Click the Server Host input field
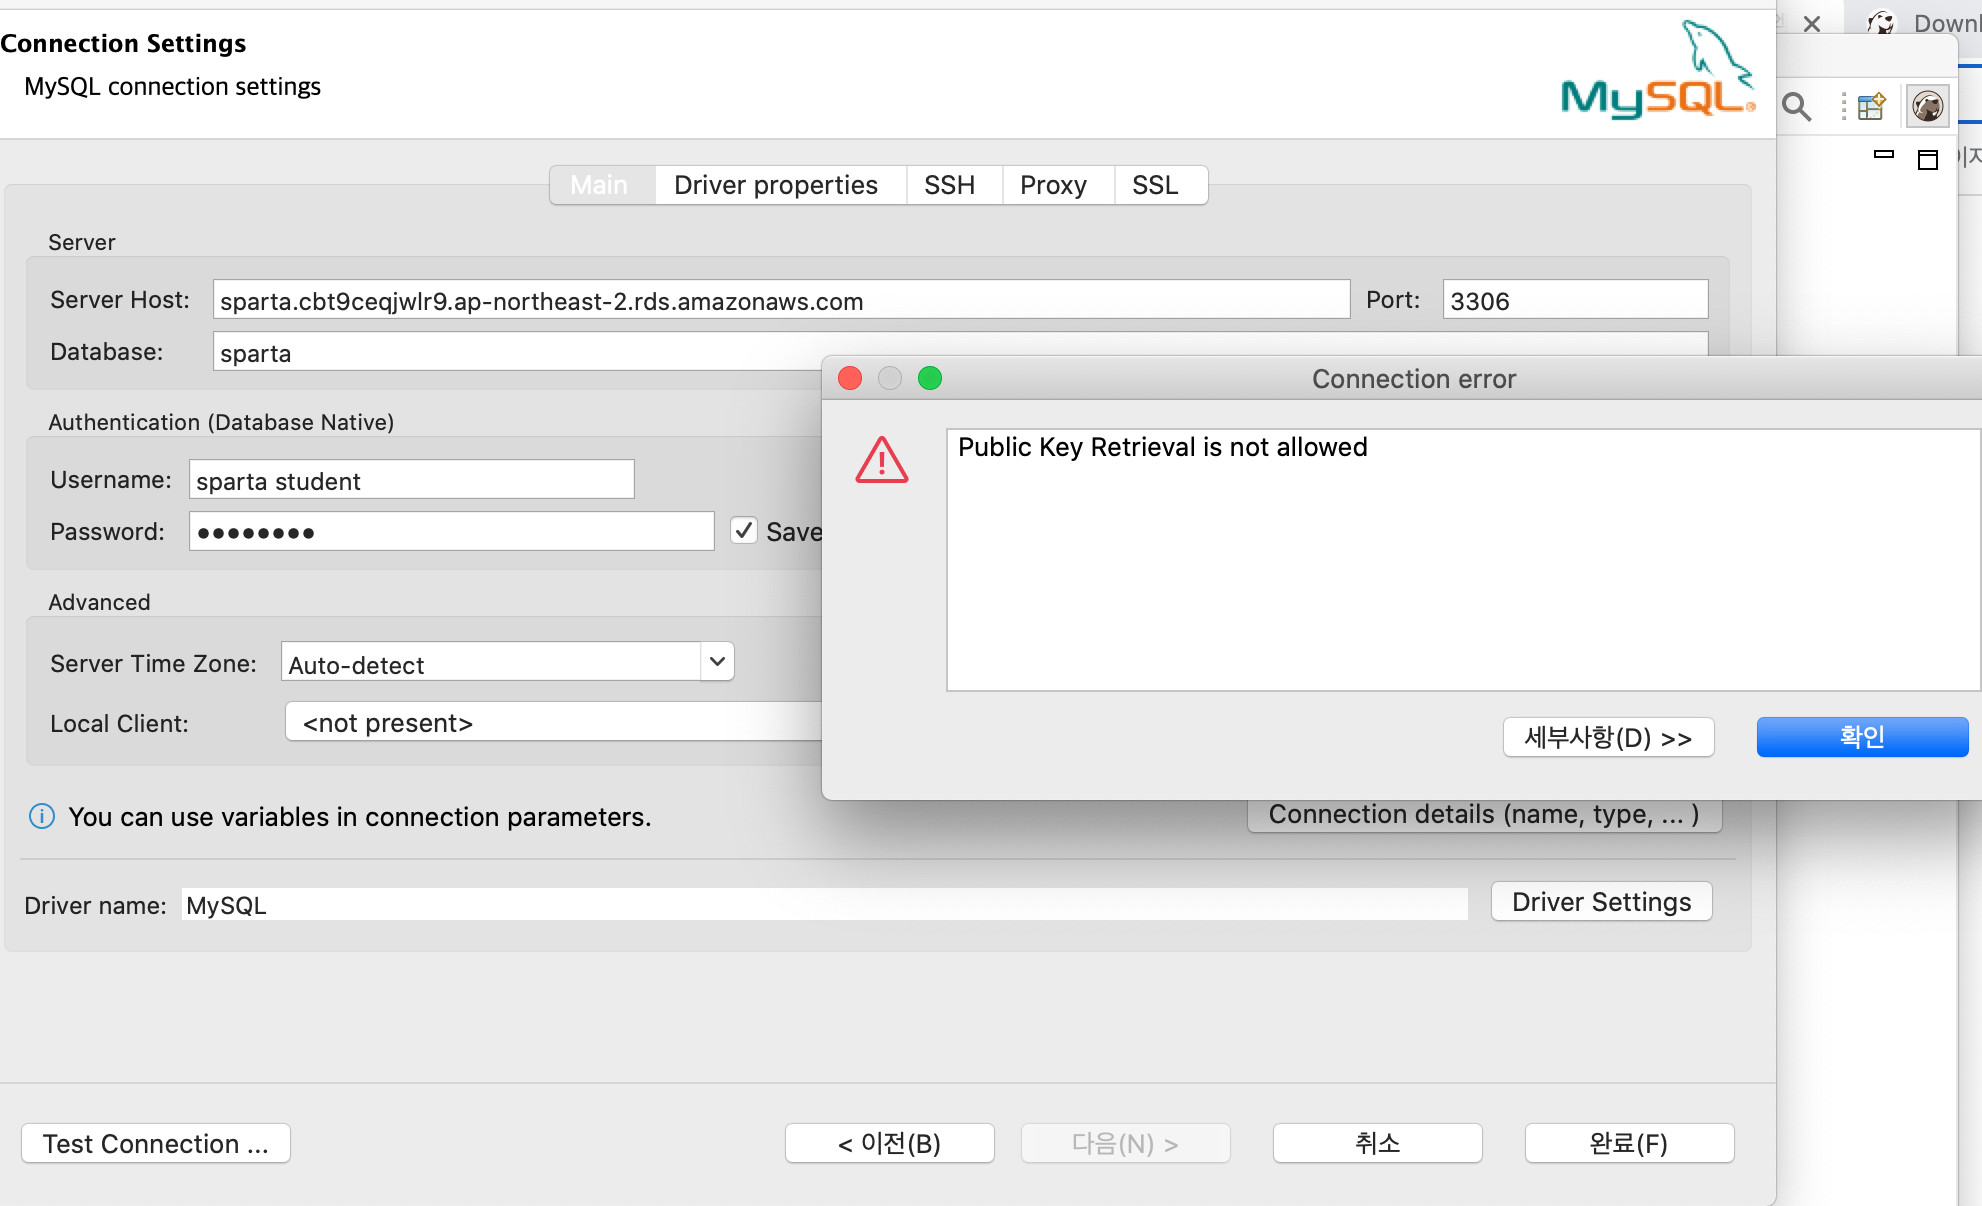 [781, 300]
